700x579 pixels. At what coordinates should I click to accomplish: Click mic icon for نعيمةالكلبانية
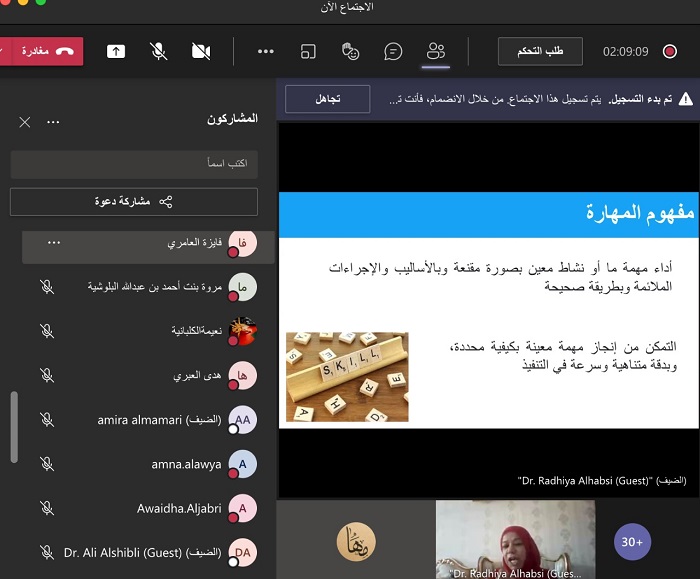coord(47,331)
